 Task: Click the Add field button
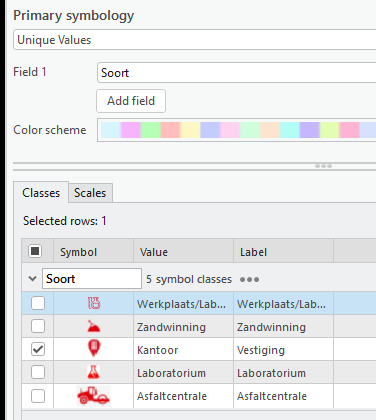131,101
